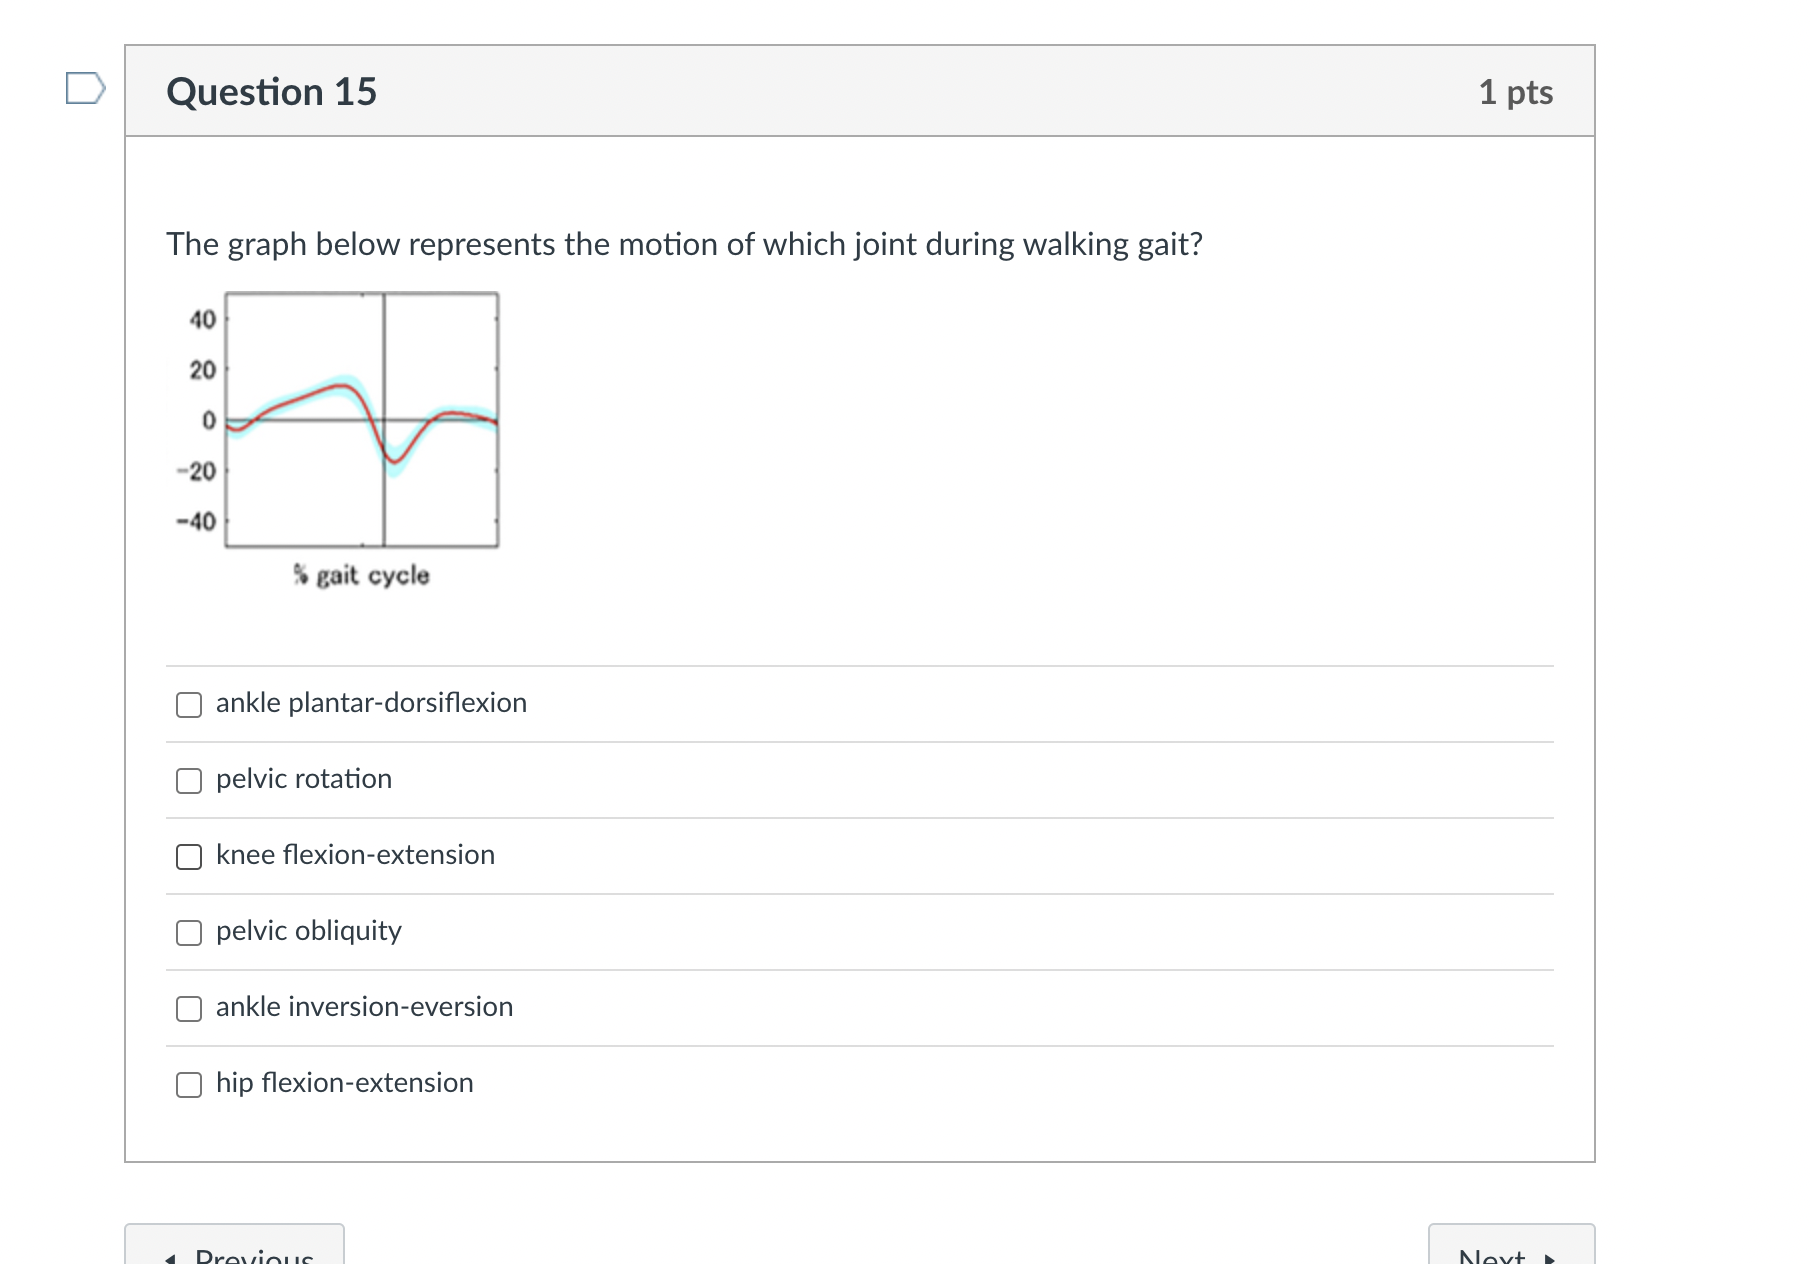Click the ankle plantar-dorsiflexion label text

point(371,702)
